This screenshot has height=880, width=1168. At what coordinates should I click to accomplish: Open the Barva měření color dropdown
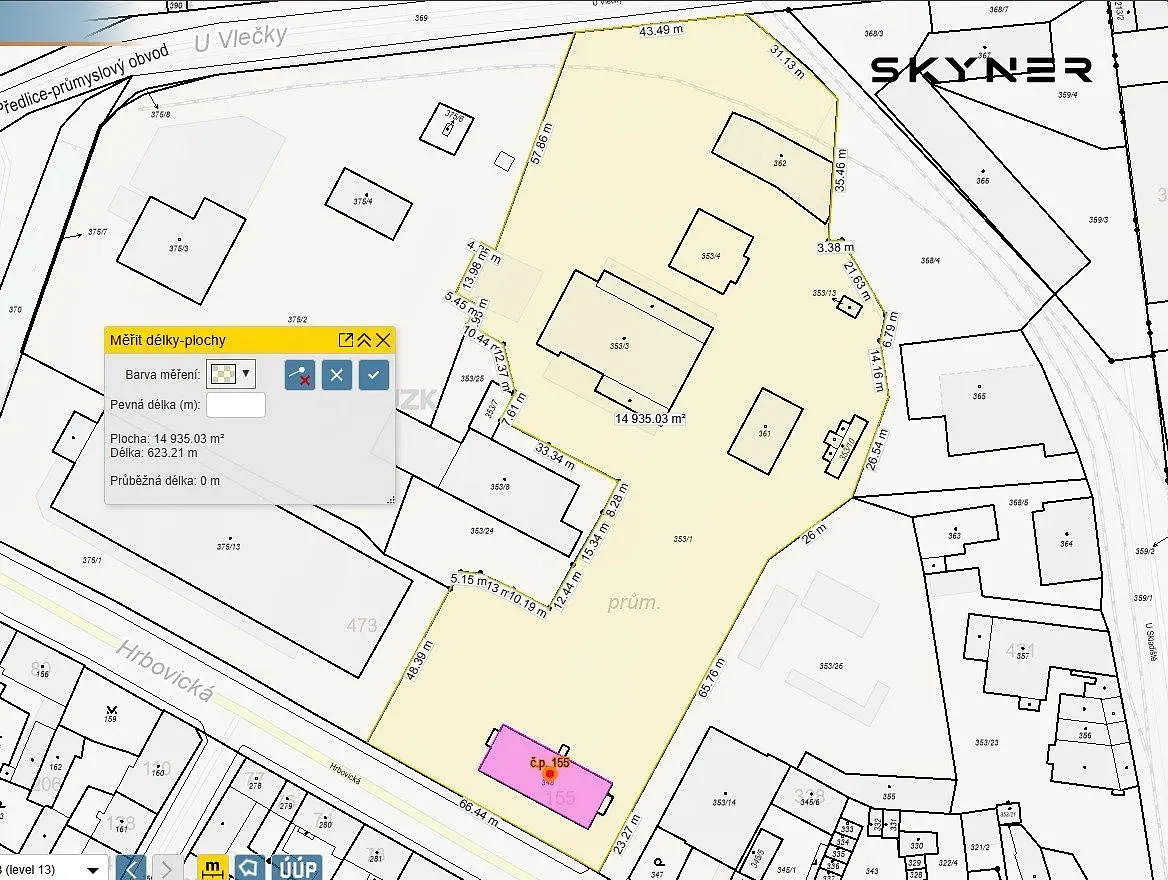246,373
